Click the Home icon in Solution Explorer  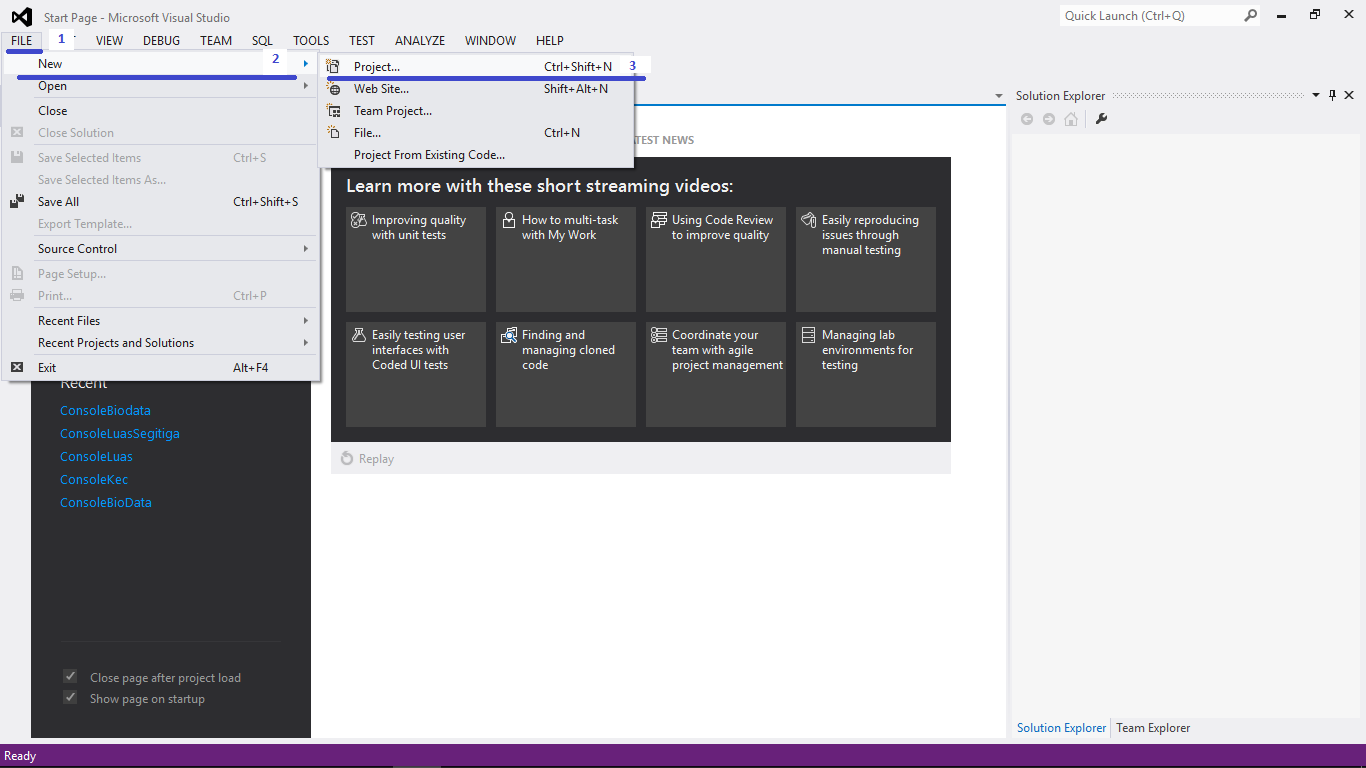point(1071,118)
